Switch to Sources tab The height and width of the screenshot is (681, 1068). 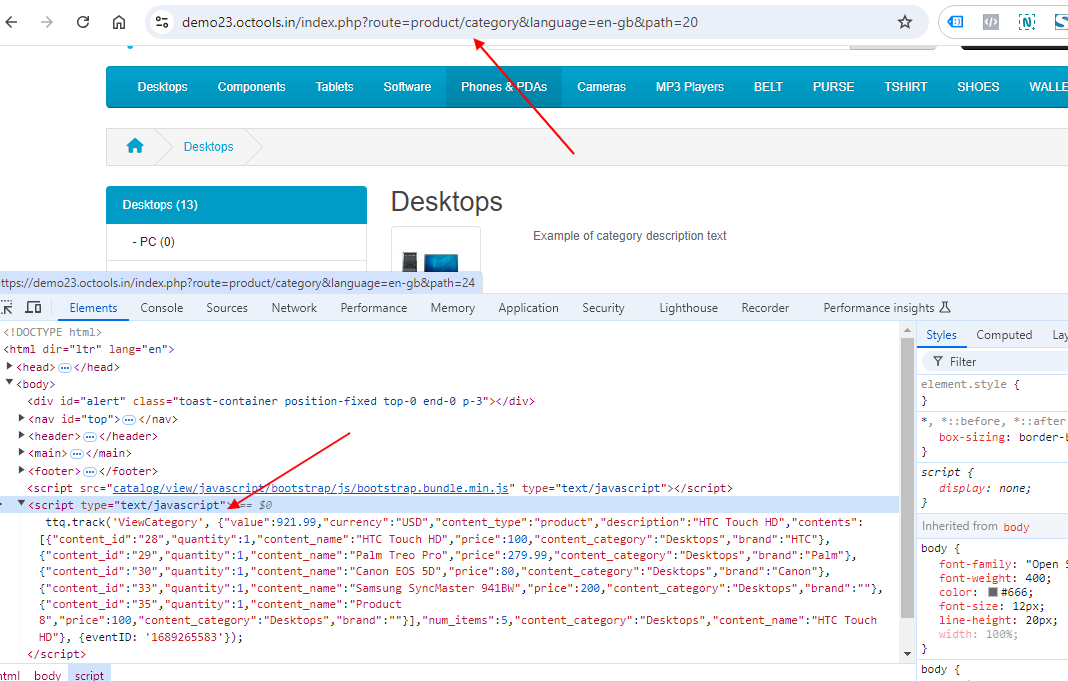(227, 308)
